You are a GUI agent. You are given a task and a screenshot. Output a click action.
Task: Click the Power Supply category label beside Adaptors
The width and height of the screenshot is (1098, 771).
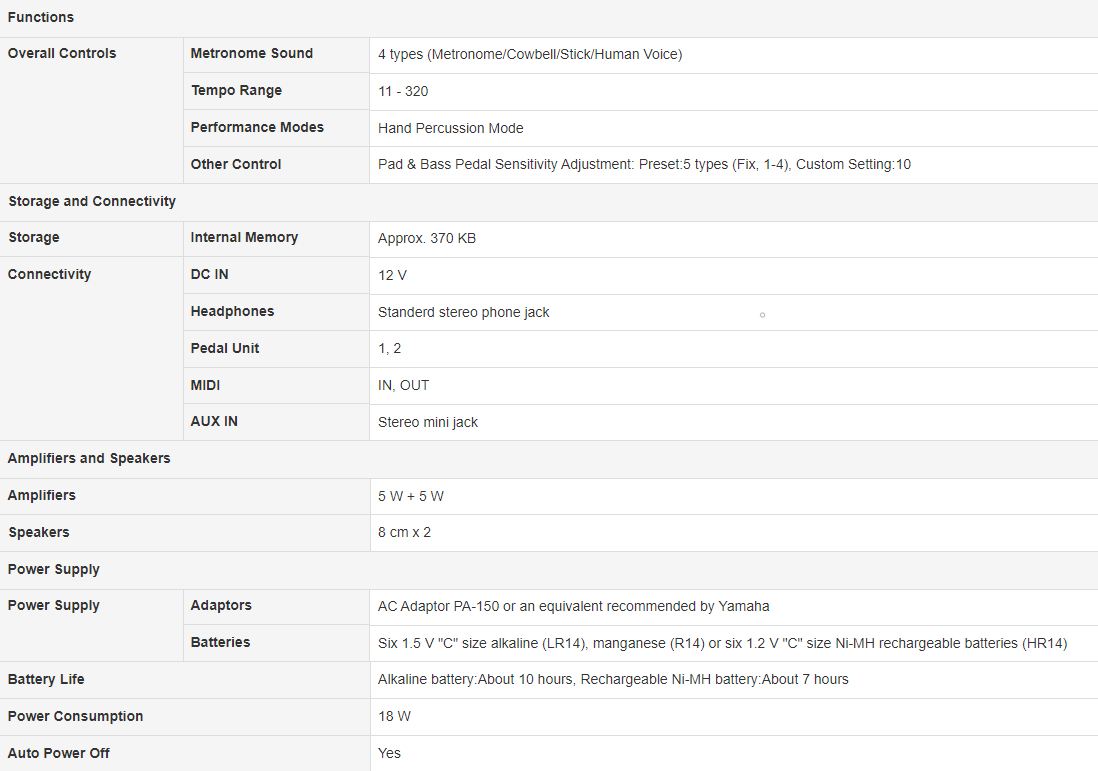[x=53, y=605]
